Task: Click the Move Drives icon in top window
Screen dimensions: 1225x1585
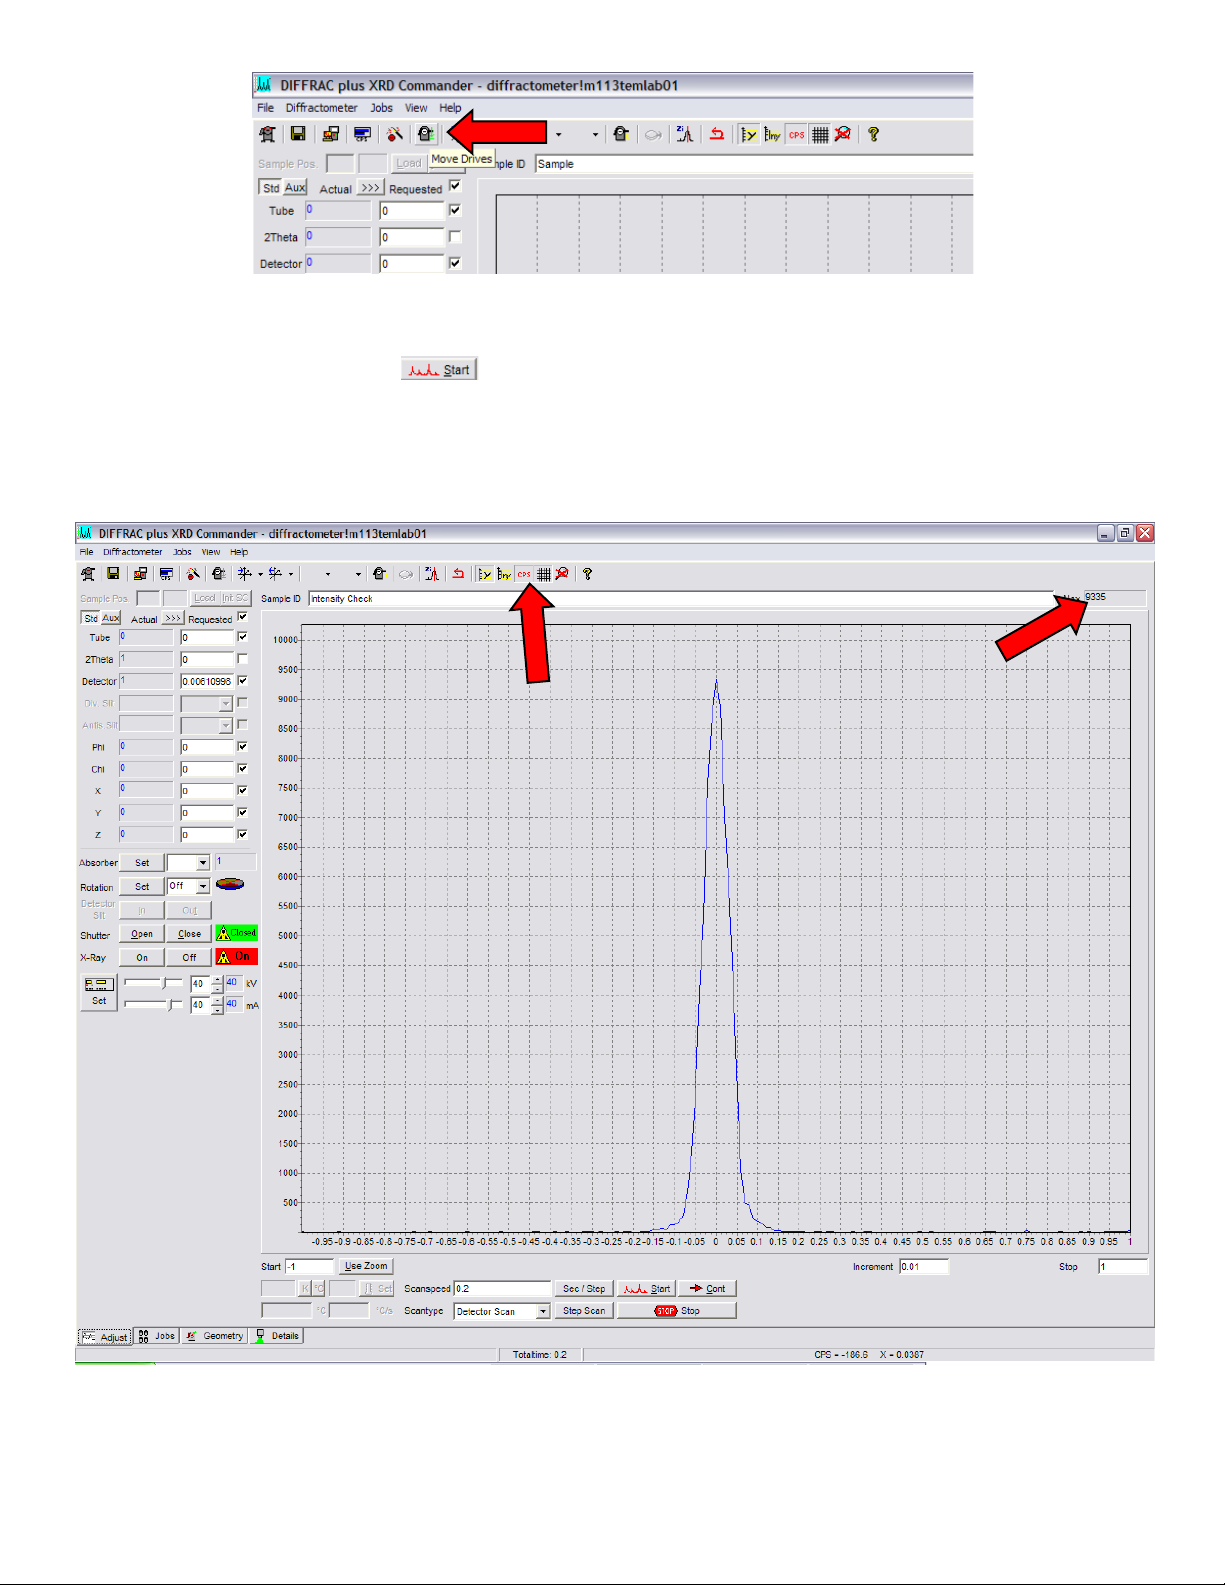Action: (426, 134)
